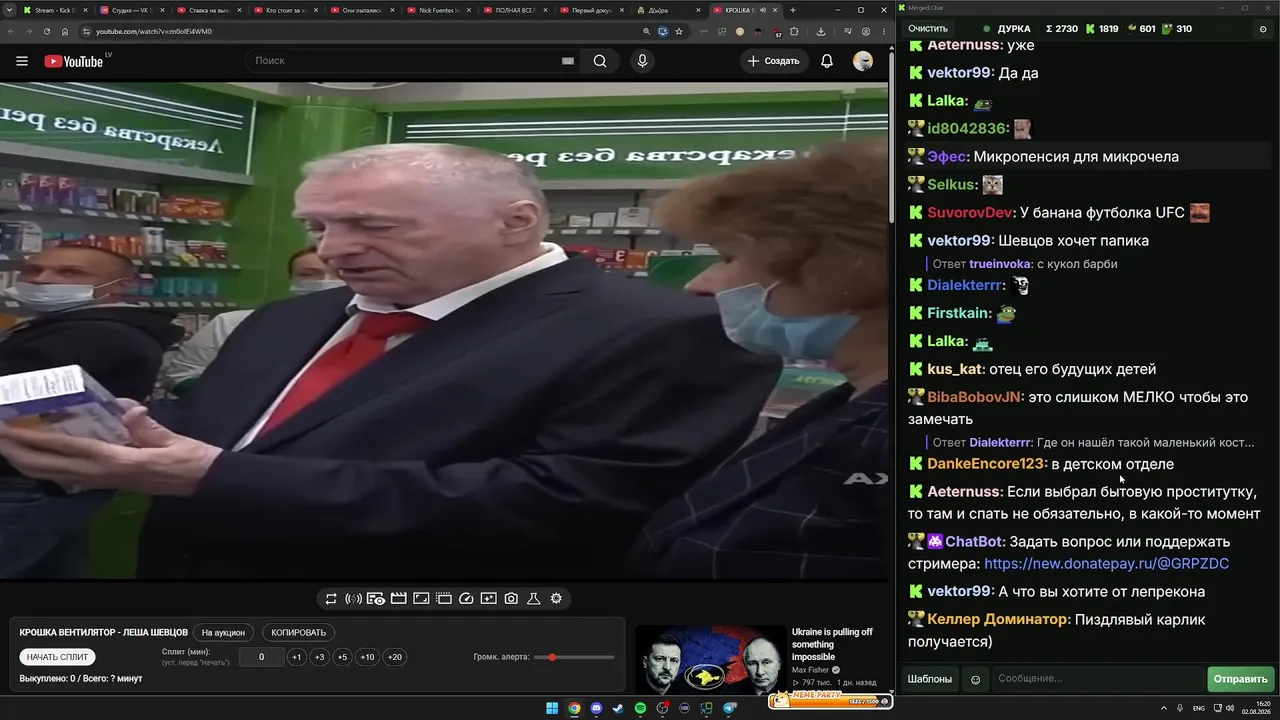Switch to the Студия — VK tab
The height and width of the screenshot is (720, 1280).
click(131, 10)
